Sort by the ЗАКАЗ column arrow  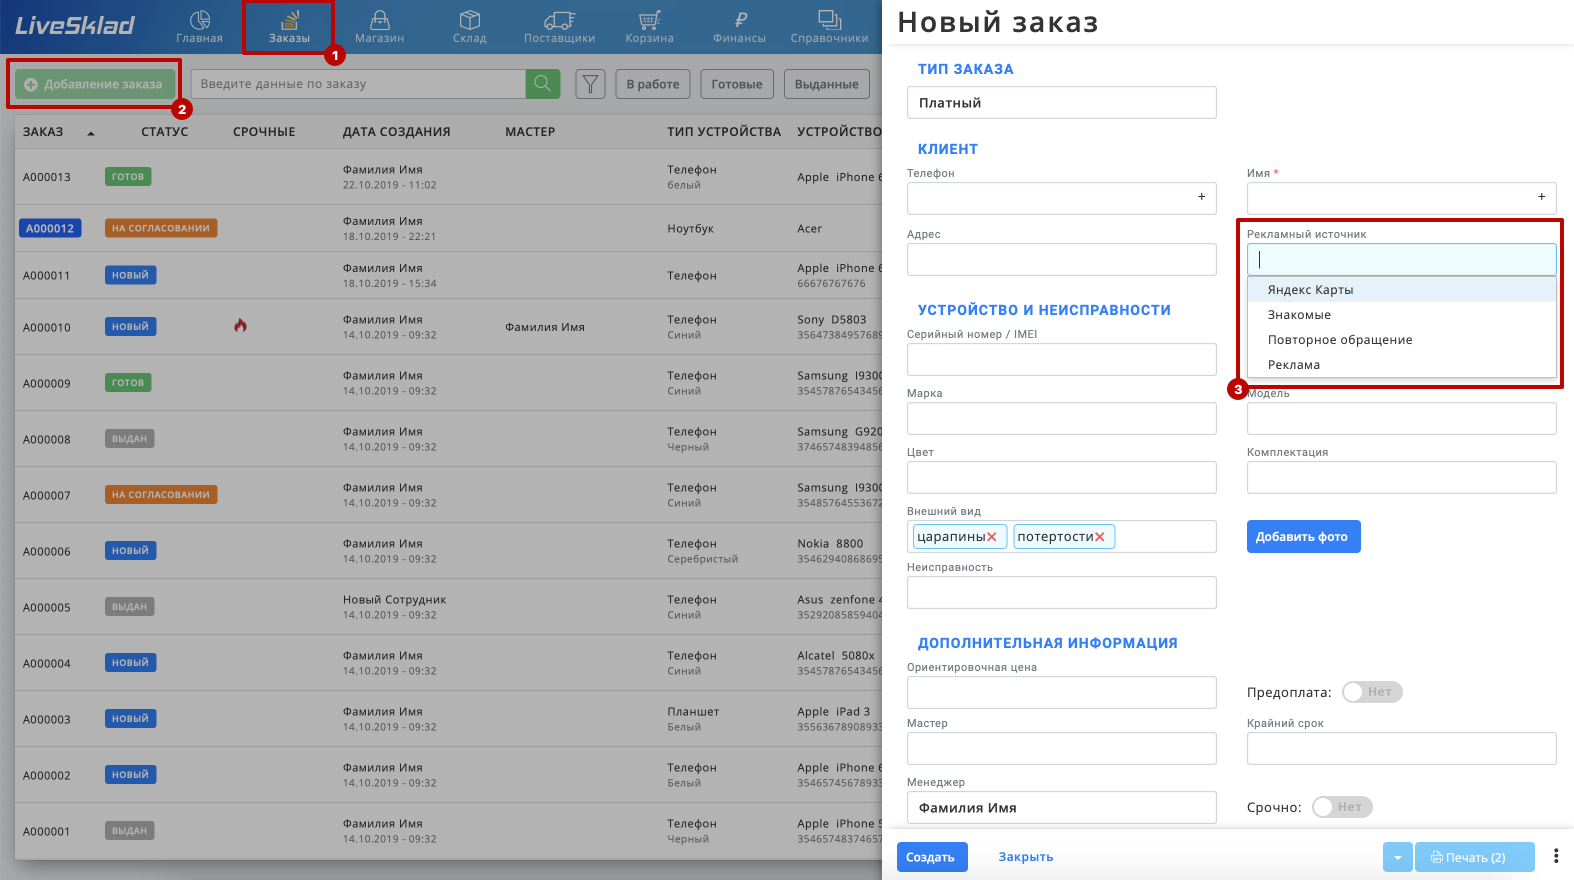pos(91,133)
